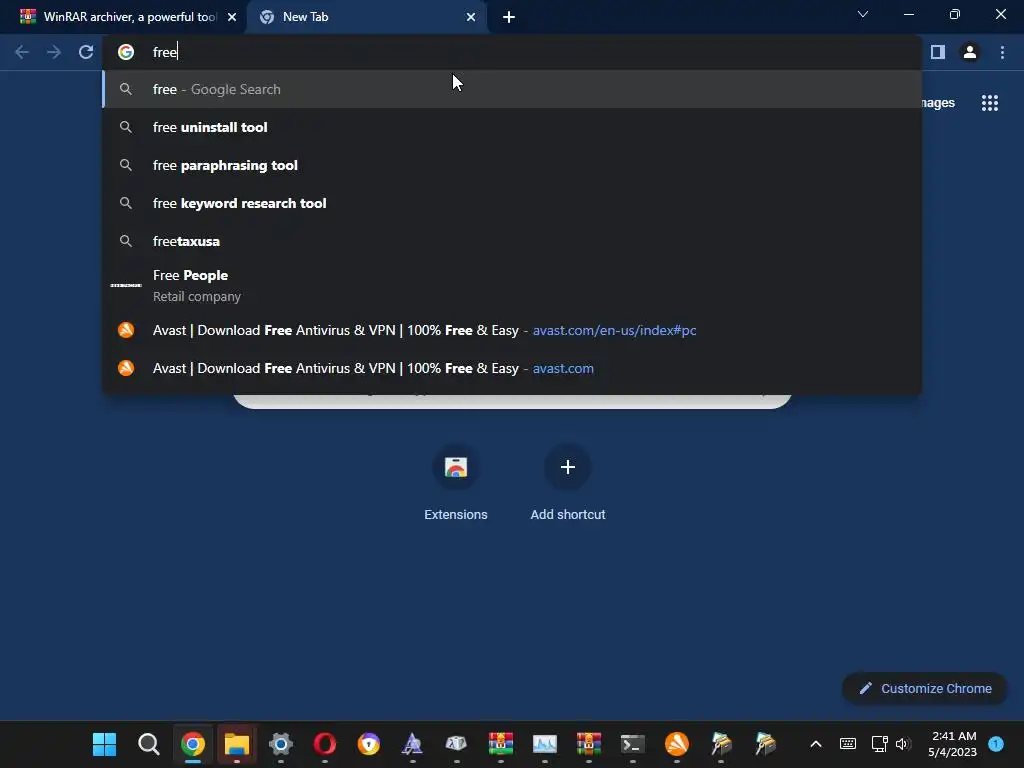The width and height of the screenshot is (1024, 768).
Task: Open the clock showing 2:41 AM
Action: pyautogui.click(x=953, y=744)
